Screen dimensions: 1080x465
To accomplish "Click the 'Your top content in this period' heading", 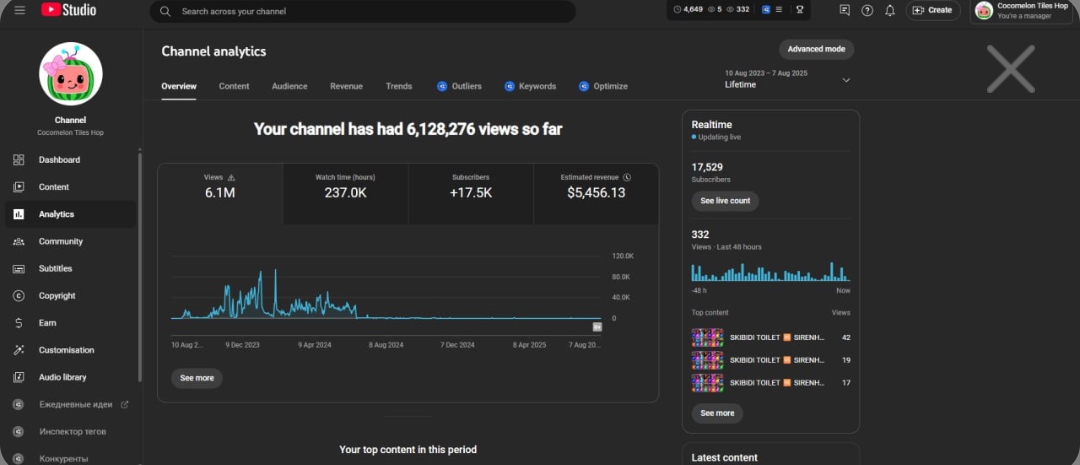I will 408,449.
